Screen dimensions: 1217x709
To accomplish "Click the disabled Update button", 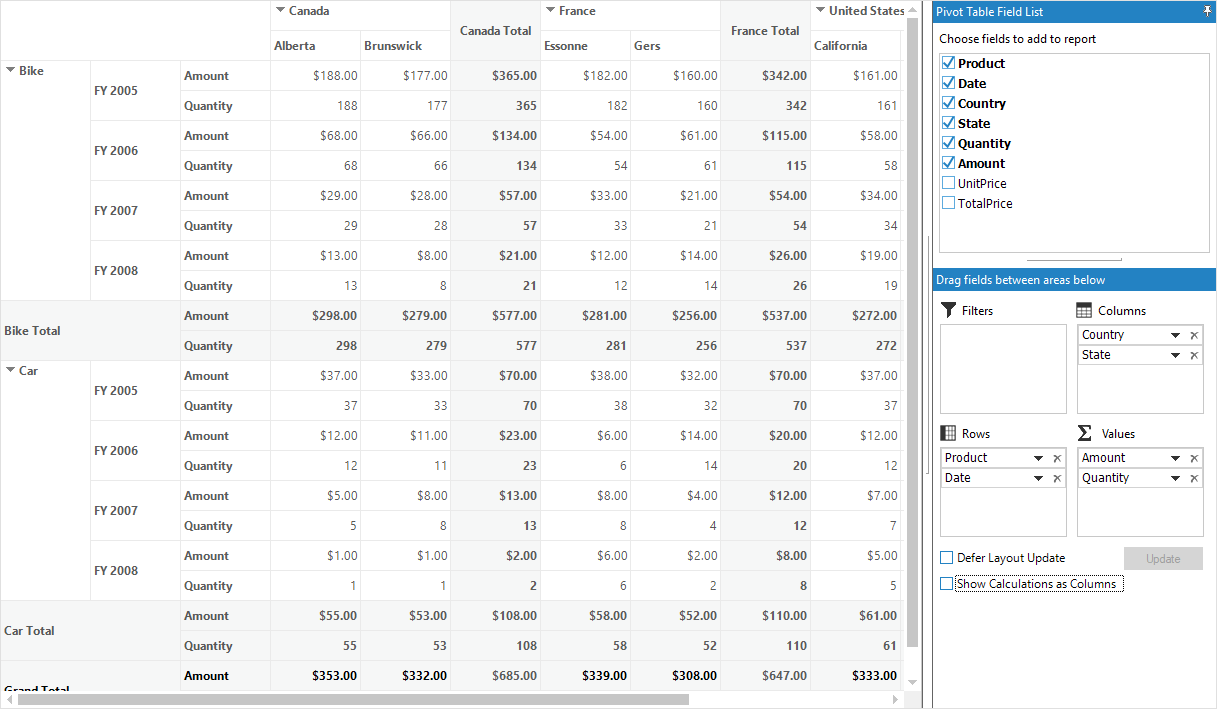I will 1163,559.
